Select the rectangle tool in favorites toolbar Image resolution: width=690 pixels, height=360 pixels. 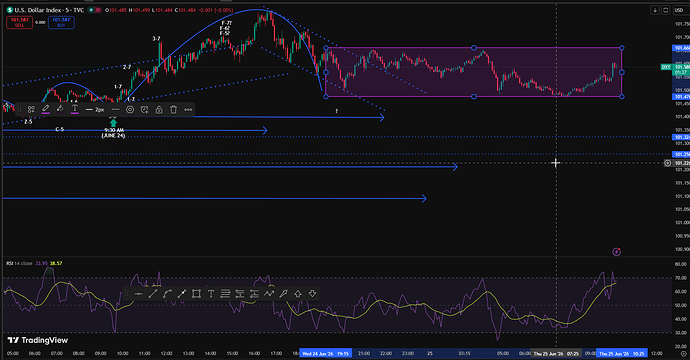tap(196, 294)
